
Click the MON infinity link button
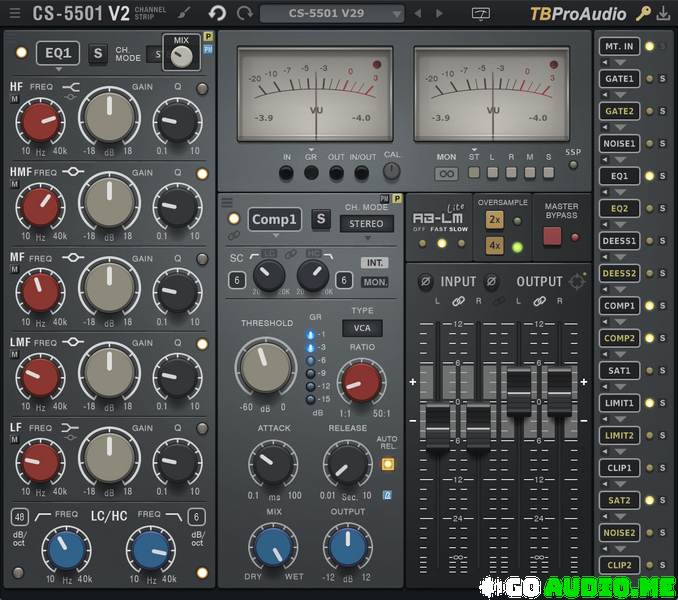pos(446,174)
